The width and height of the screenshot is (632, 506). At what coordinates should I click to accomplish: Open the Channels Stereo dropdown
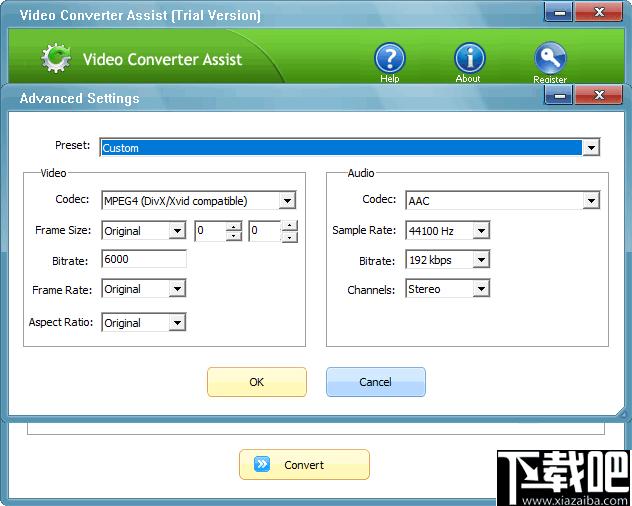481,289
